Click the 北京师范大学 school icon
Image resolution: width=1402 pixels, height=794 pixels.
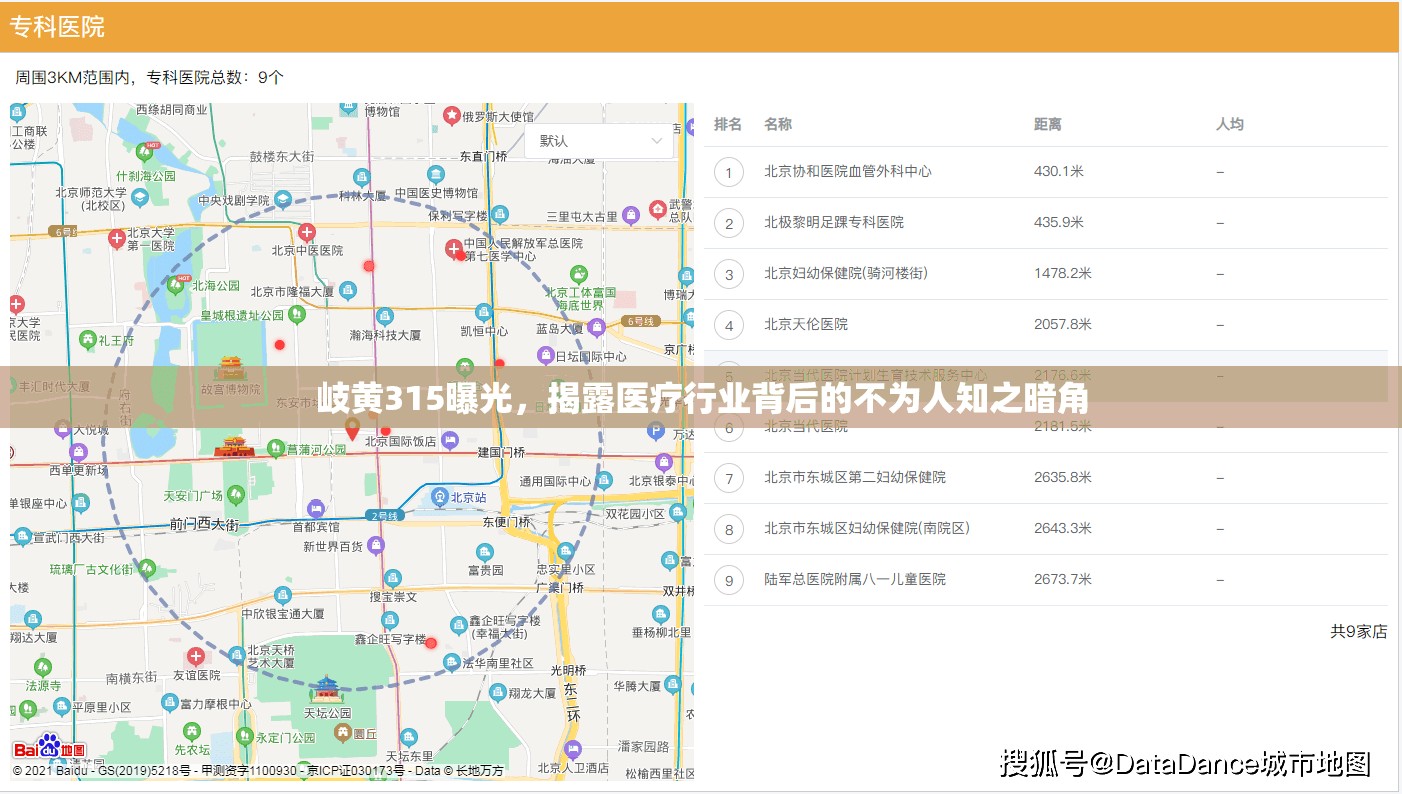point(139,198)
